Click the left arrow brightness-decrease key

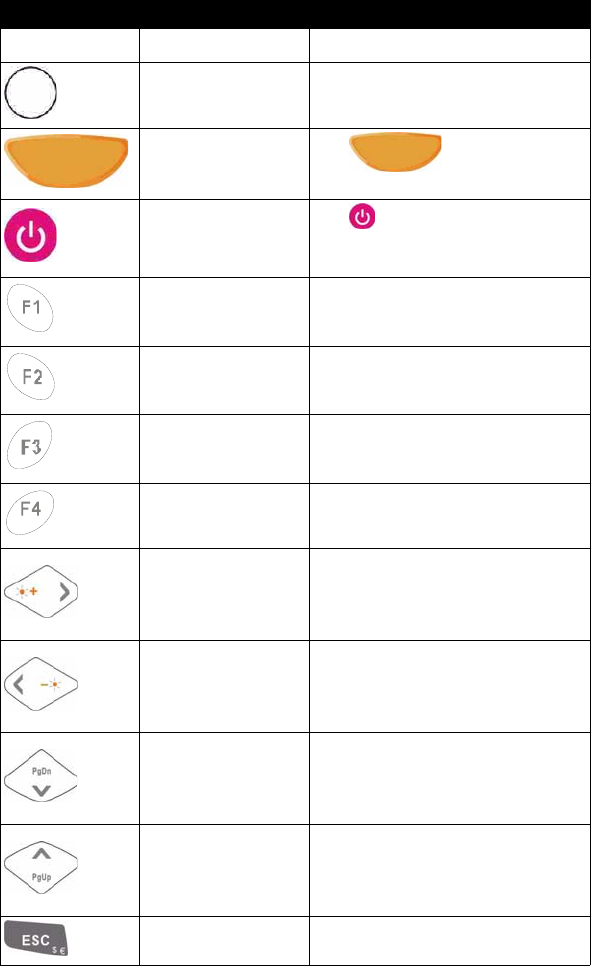click(41, 684)
